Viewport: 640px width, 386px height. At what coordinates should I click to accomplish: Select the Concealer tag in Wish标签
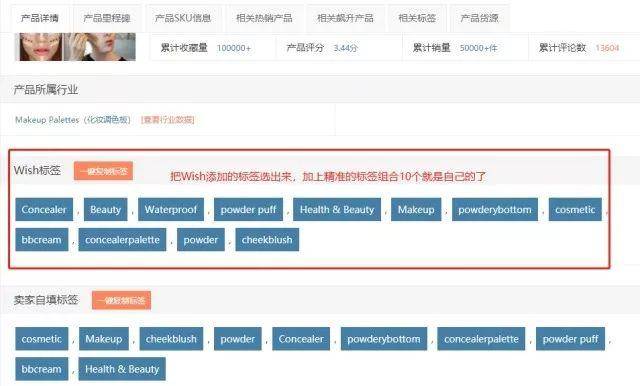tap(44, 209)
